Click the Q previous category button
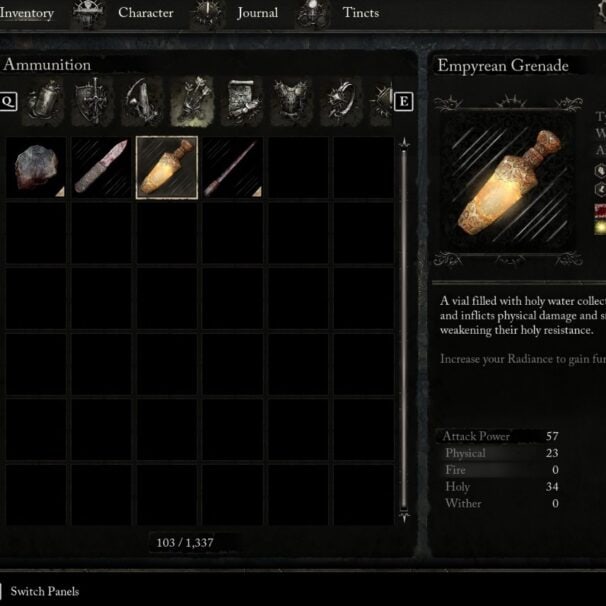606x606 pixels. pyautogui.click(x=8, y=102)
